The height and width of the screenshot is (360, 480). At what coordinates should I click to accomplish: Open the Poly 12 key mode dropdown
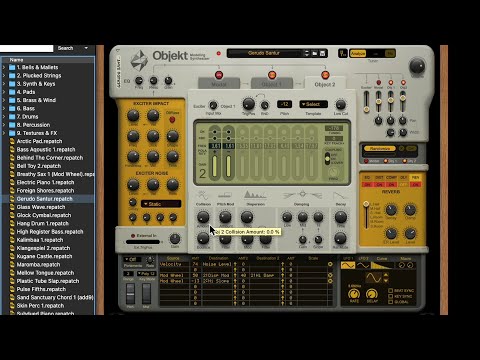[146, 274]
